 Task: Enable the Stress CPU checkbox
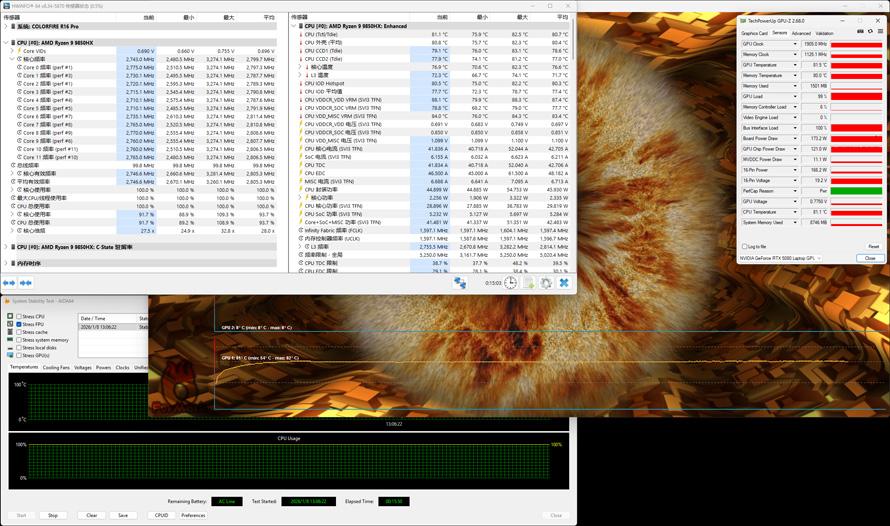tap(19, 317)
